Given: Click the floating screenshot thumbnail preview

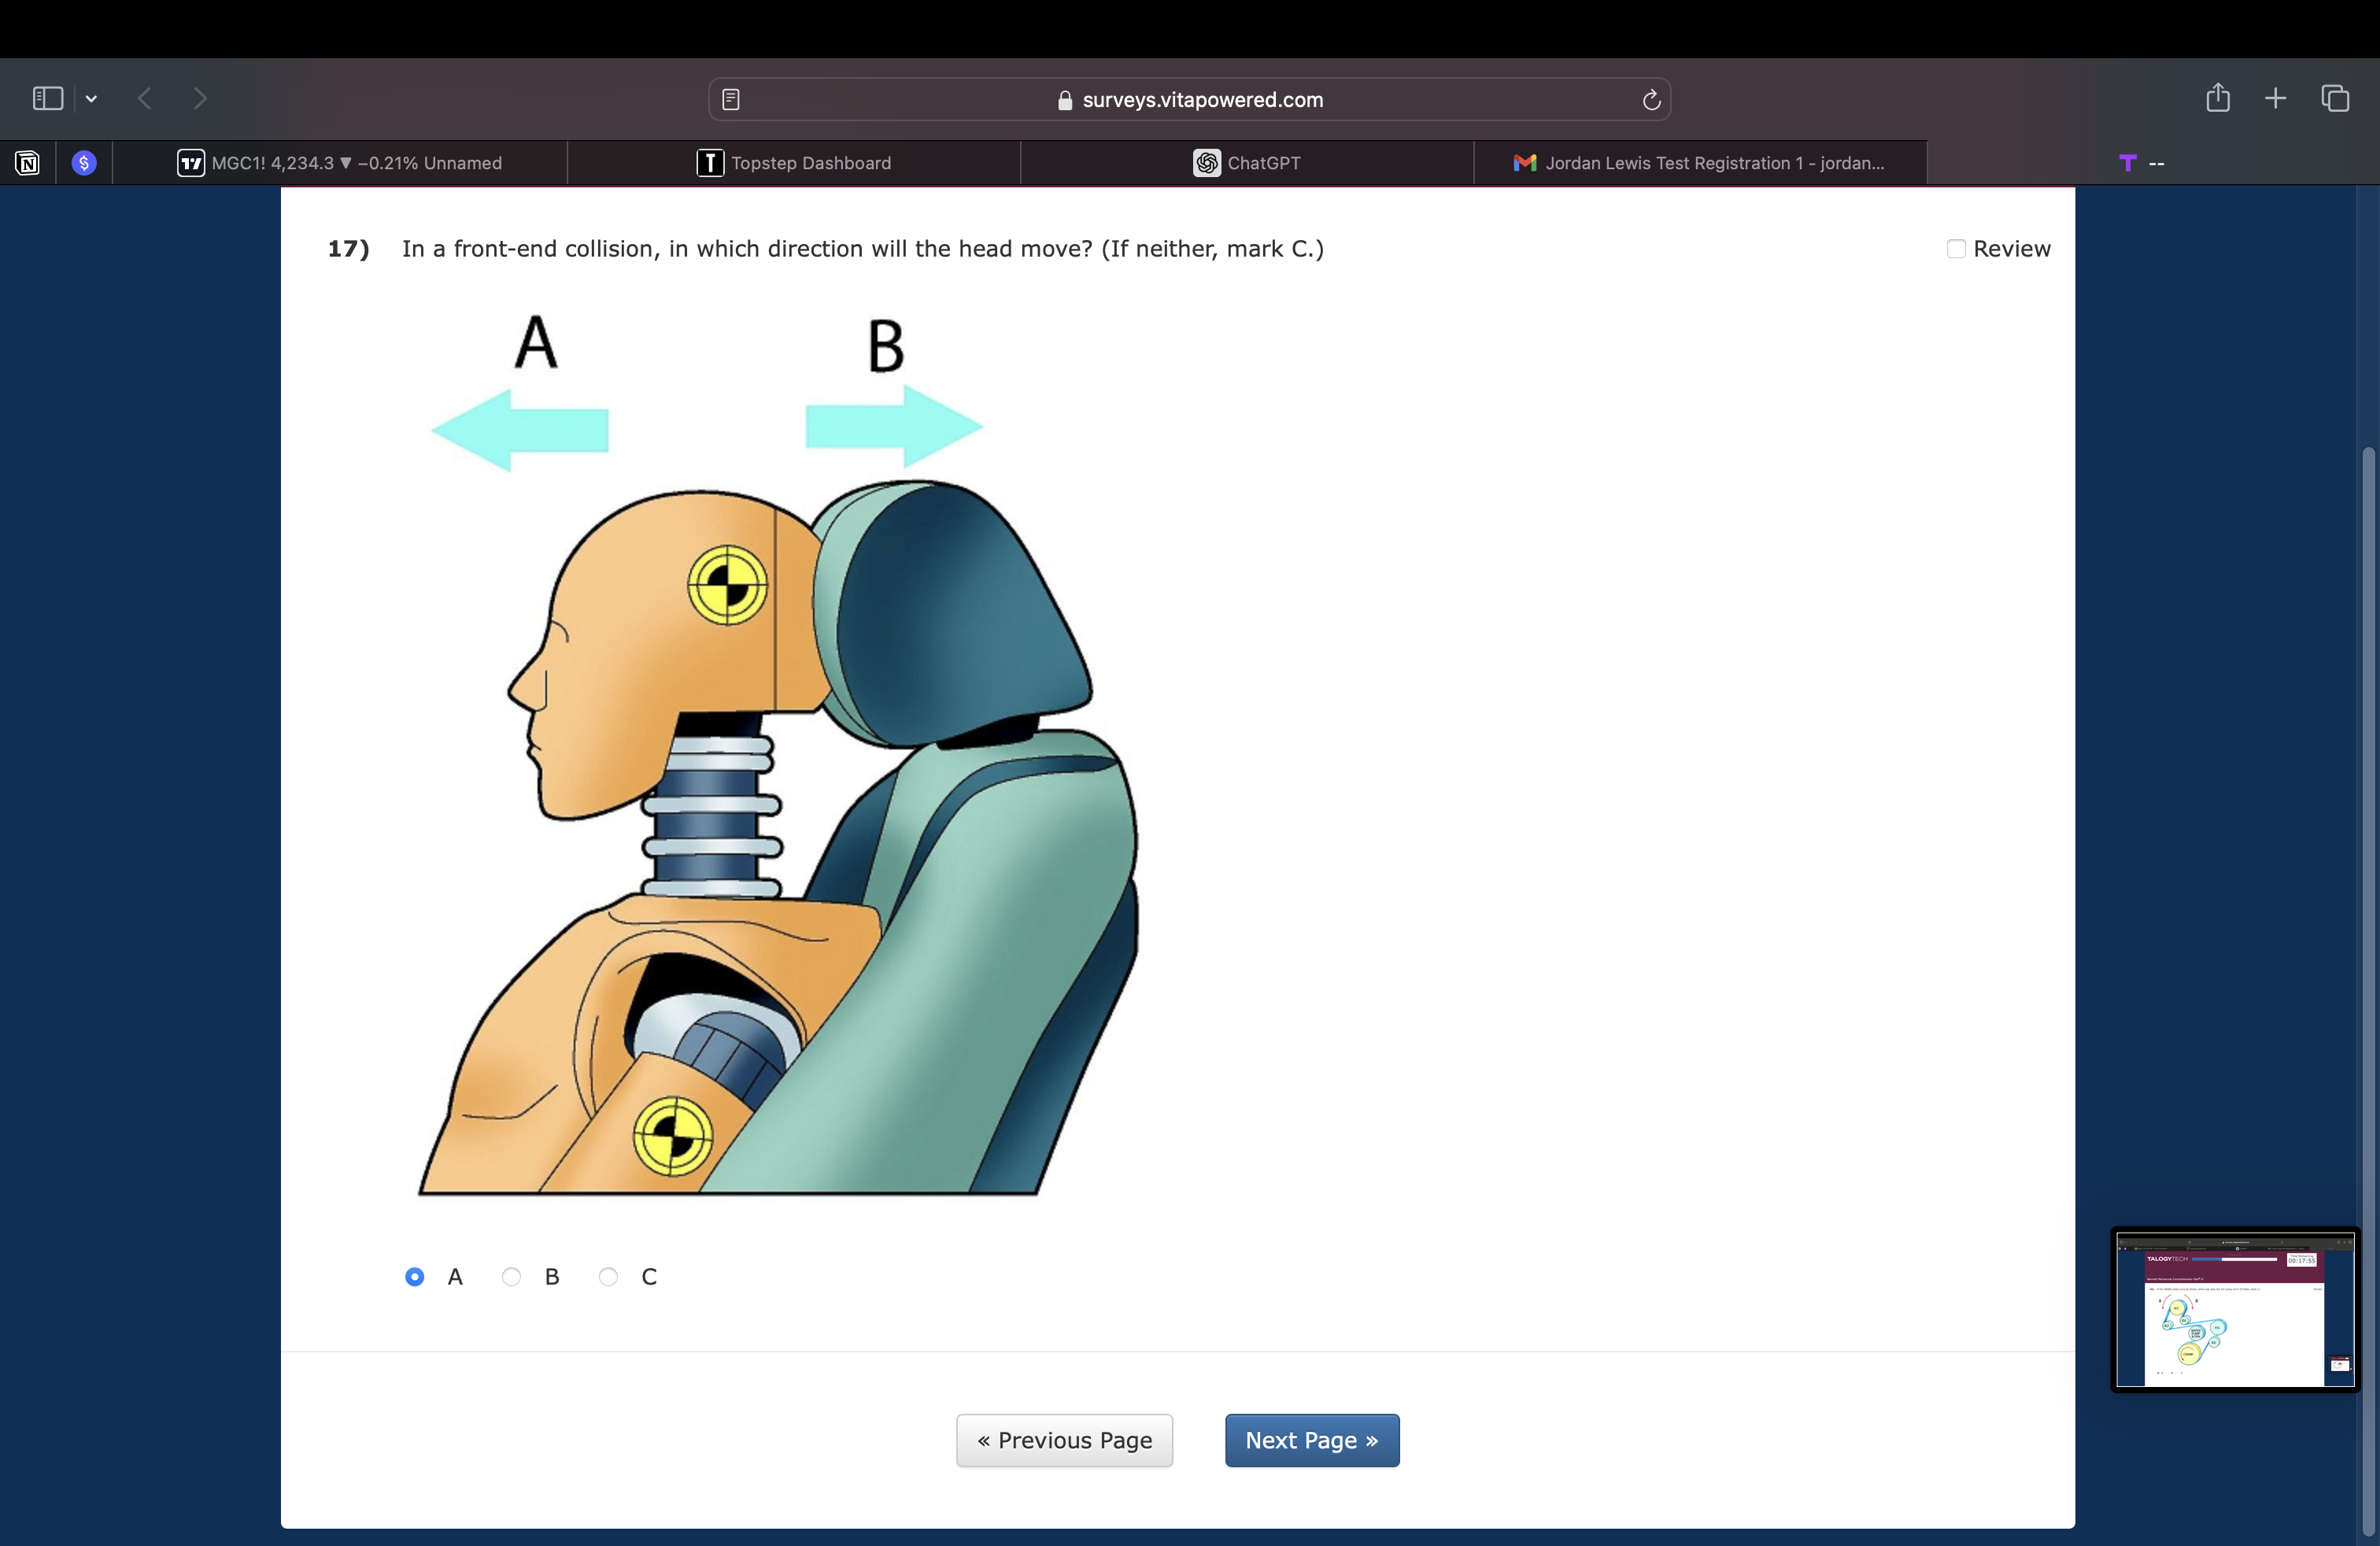Looking at the screenshot, I should click(2234, 1309).
